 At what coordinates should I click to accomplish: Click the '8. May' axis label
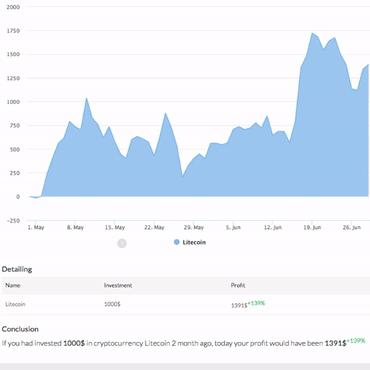(x=75, y=227)
